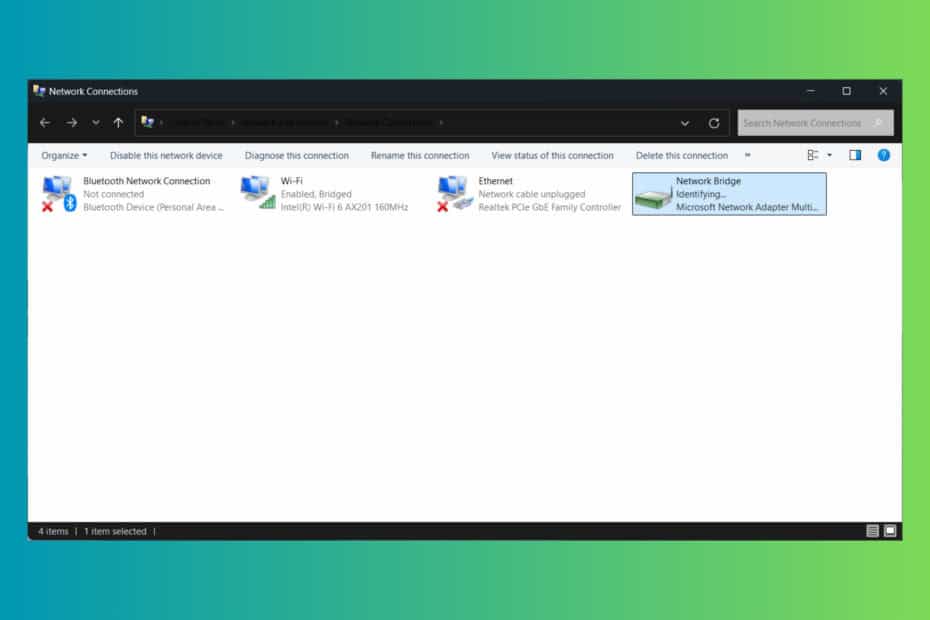
Task: Select the Bluetooth Network Connection adapter icon
Action: pyautogui.click(x=59, y=193)
